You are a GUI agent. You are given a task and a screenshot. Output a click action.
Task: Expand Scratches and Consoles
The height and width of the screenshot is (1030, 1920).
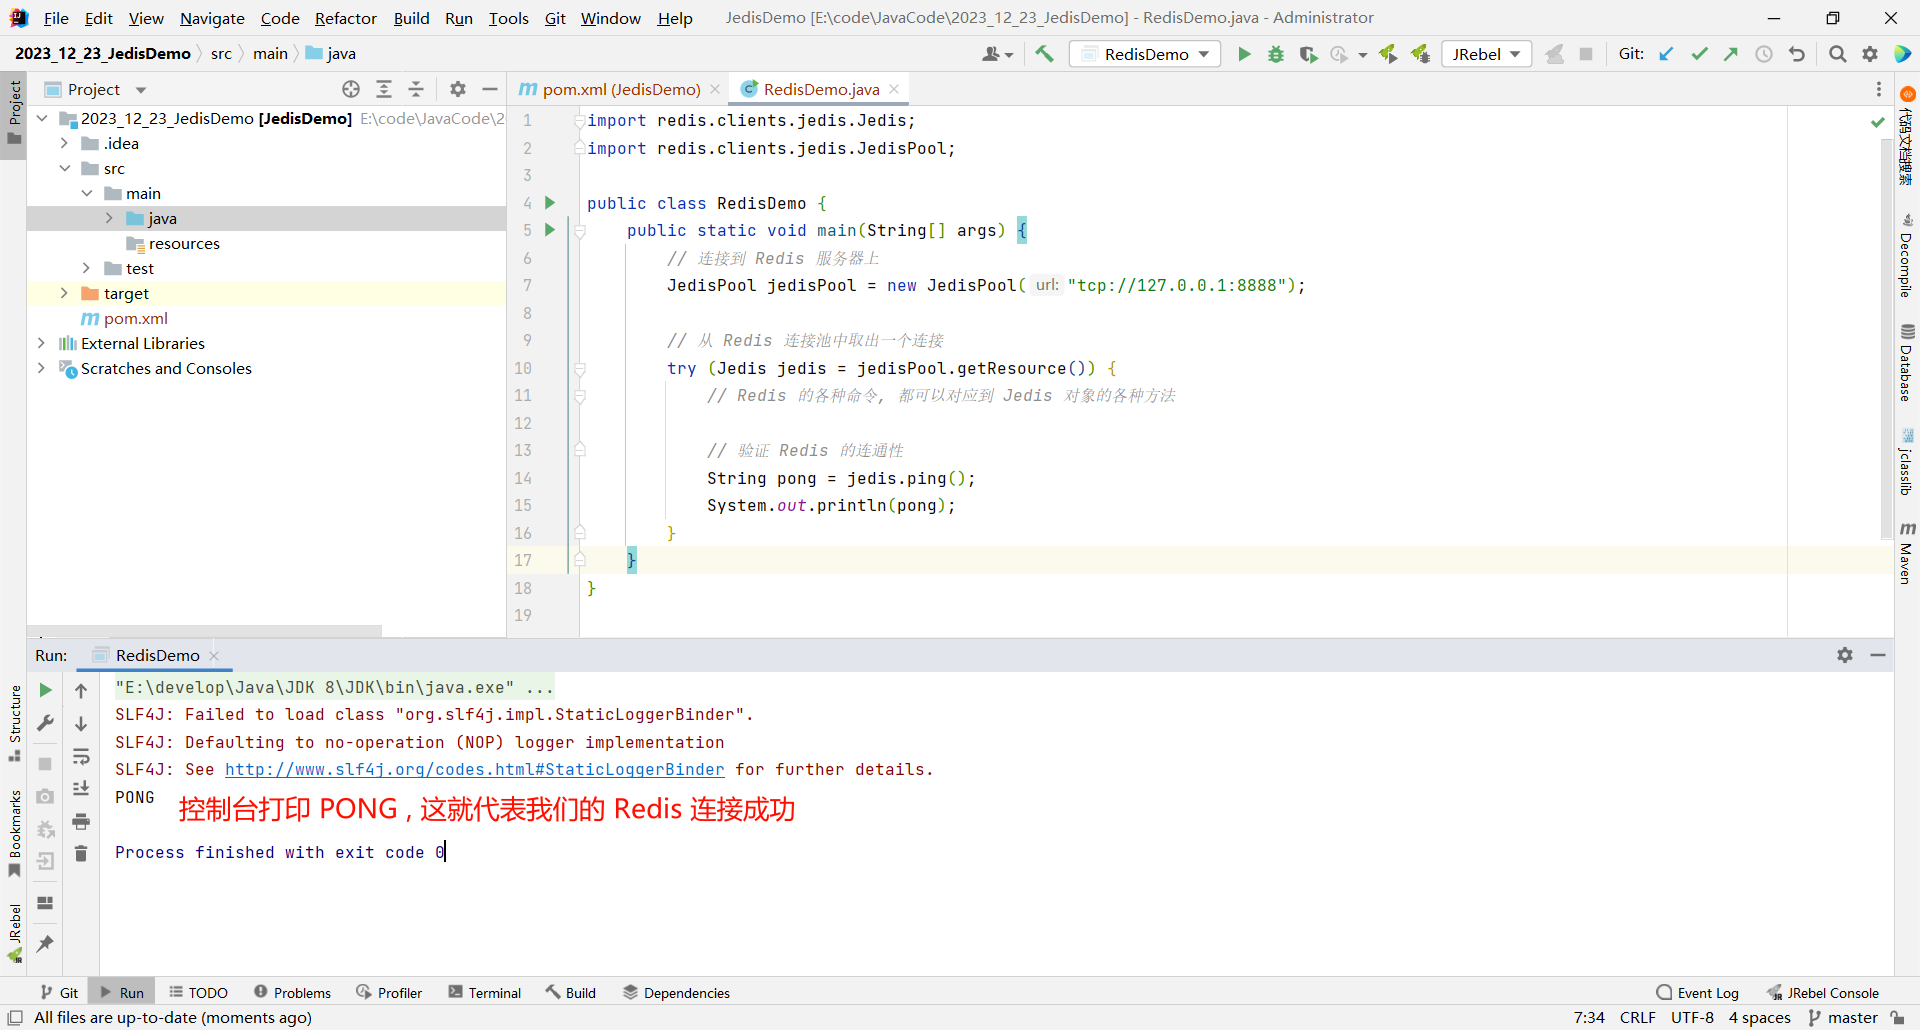(41, 368)
